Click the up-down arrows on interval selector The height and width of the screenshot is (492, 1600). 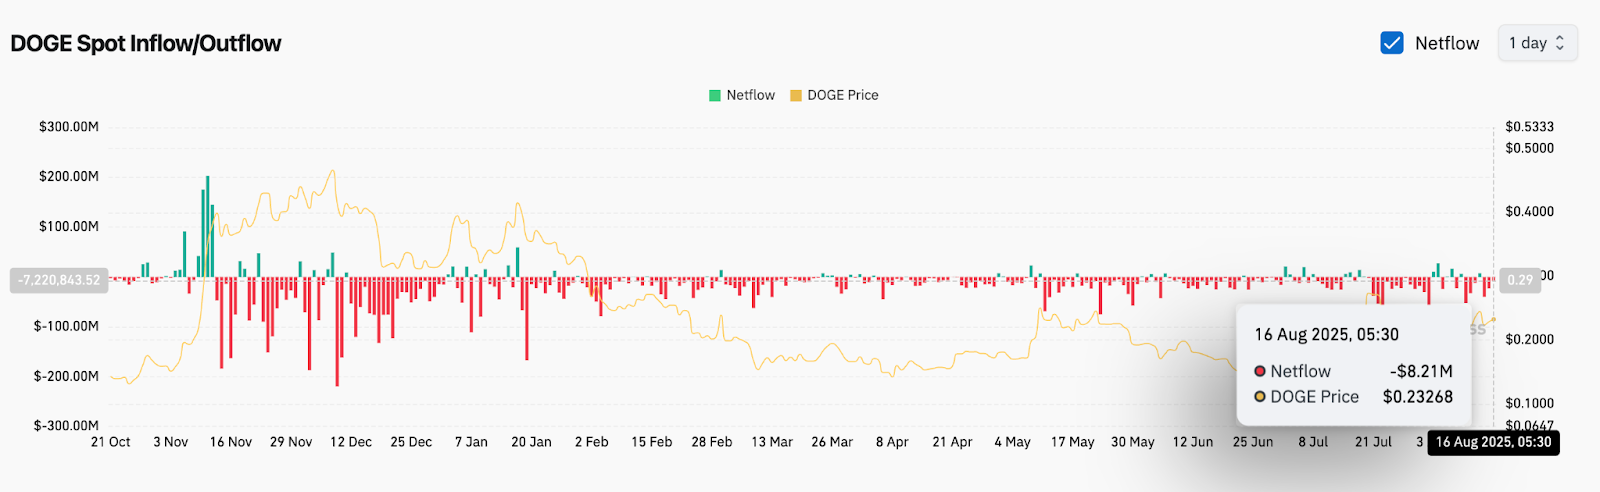[x=1559, y=43]
